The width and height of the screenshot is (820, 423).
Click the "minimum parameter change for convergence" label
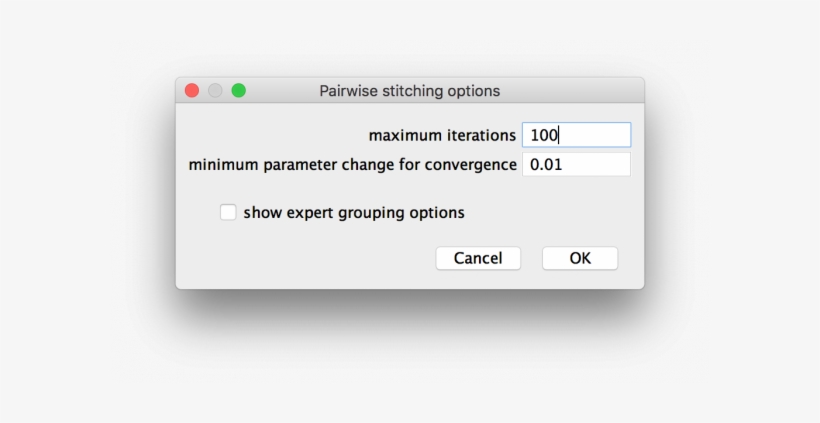[x=352, y=164]
